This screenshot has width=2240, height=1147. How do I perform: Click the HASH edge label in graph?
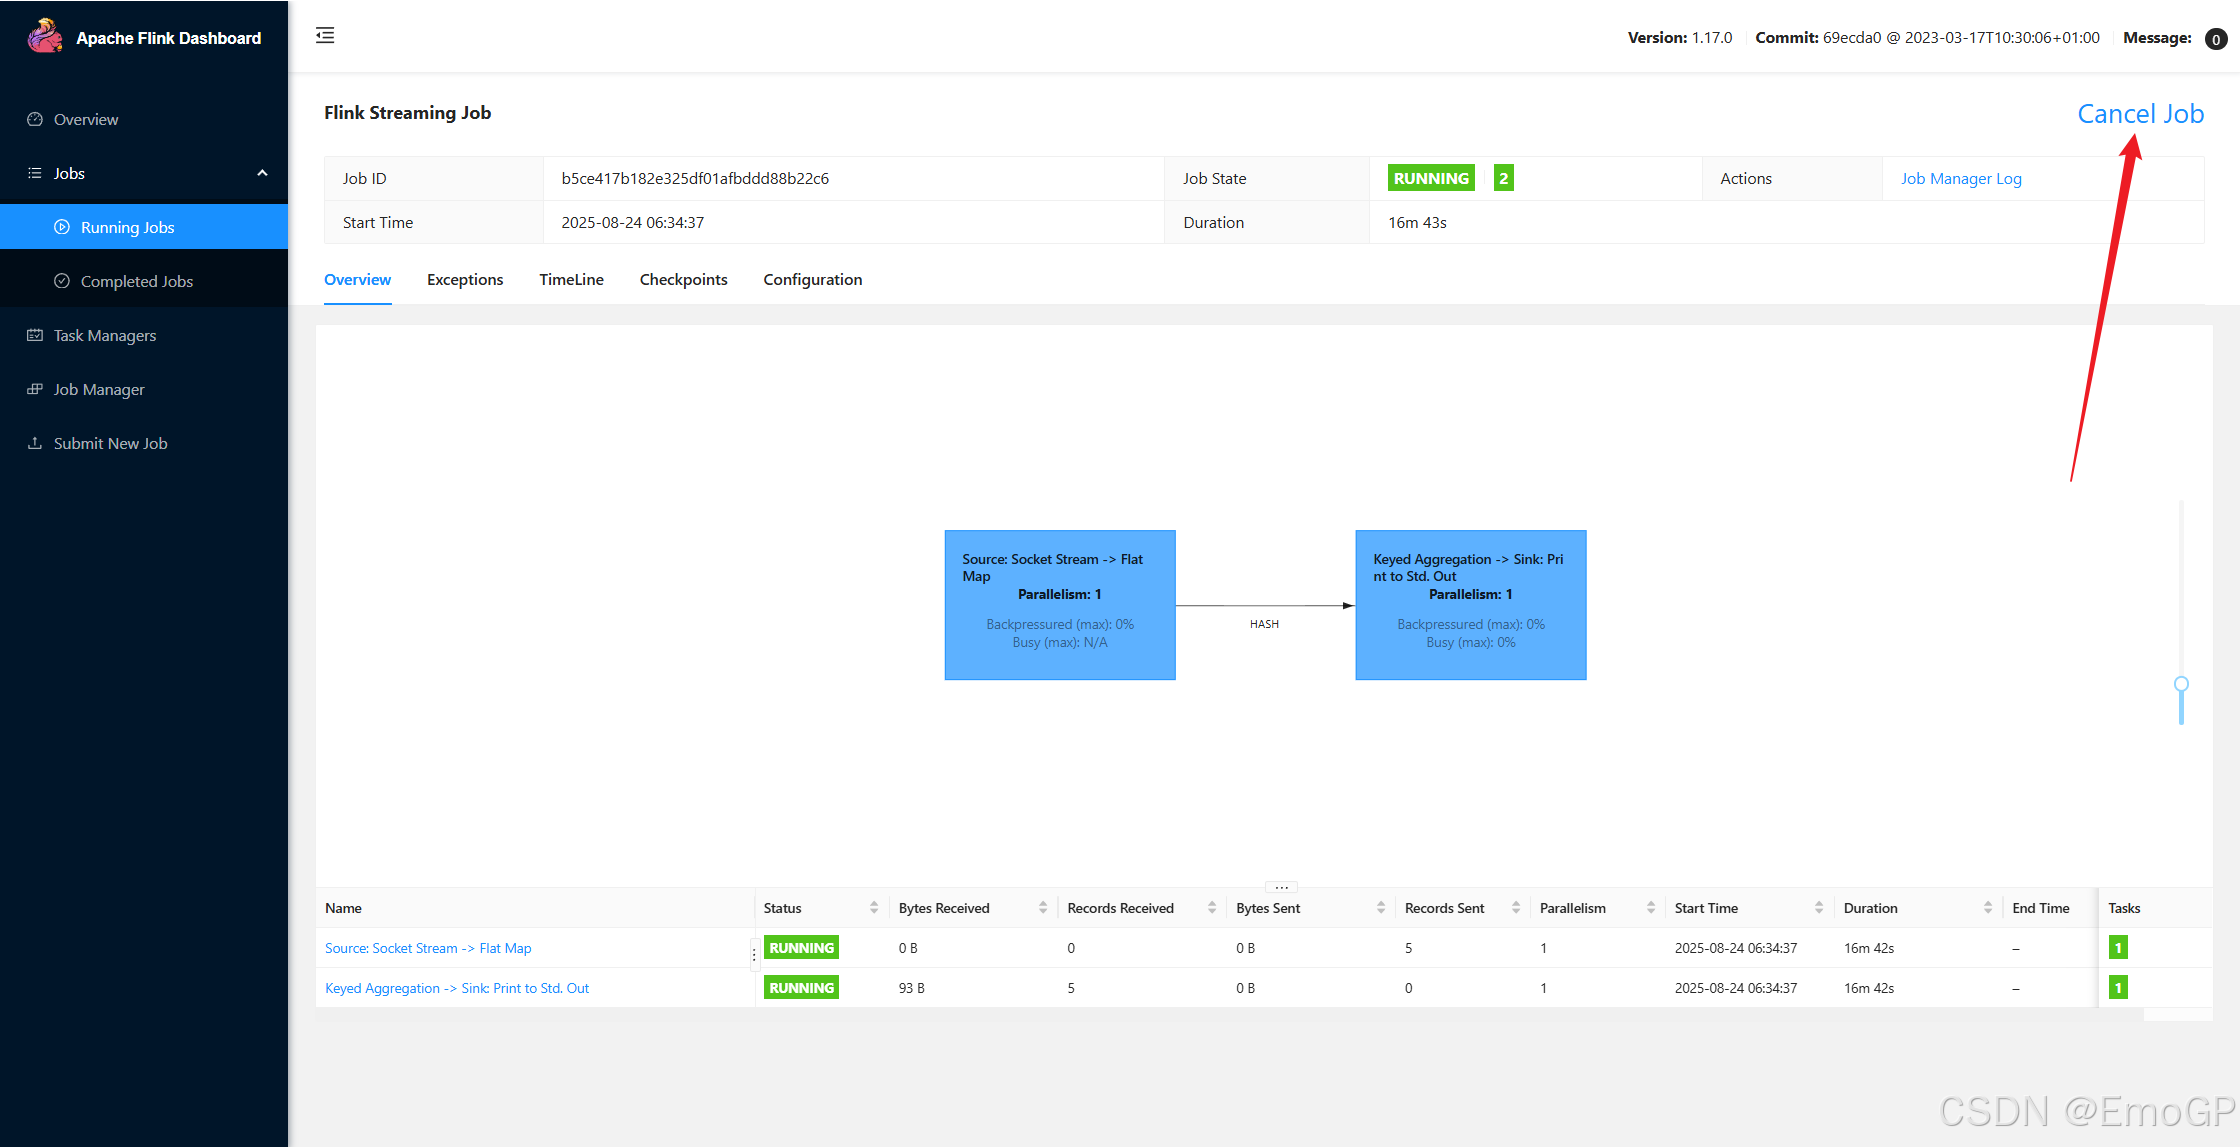pos(1264,624)
